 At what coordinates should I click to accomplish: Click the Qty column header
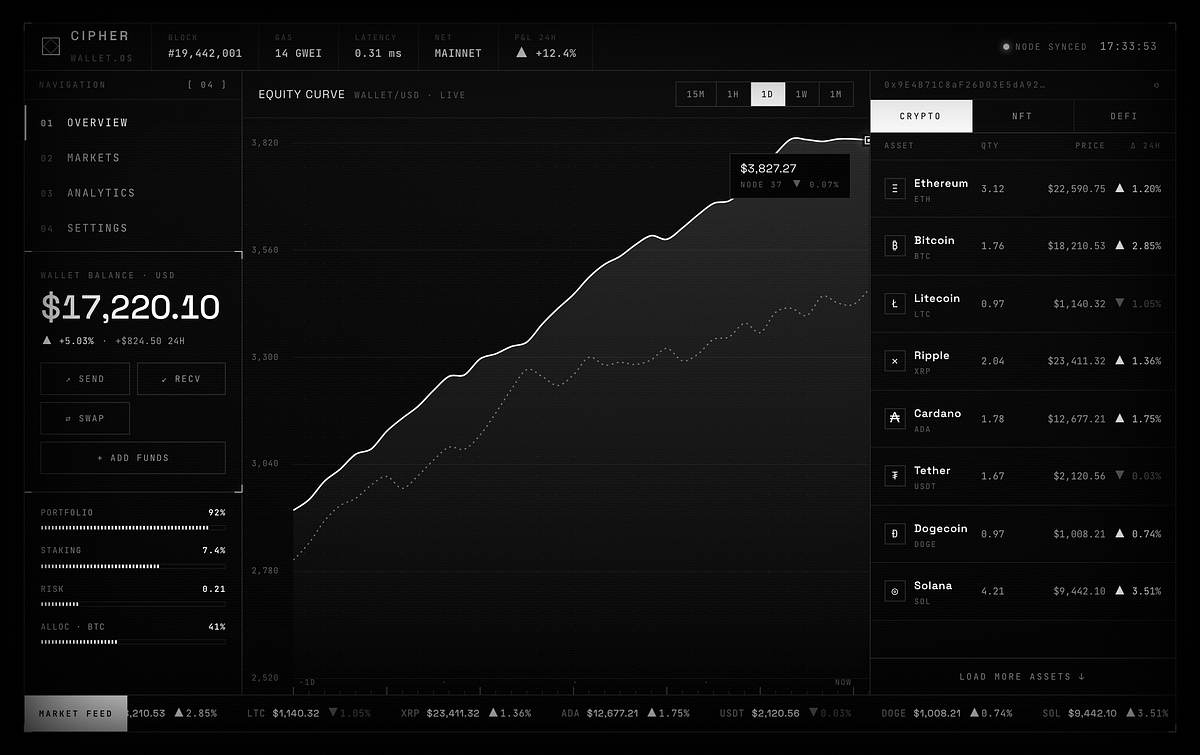[x=990, y=146]
